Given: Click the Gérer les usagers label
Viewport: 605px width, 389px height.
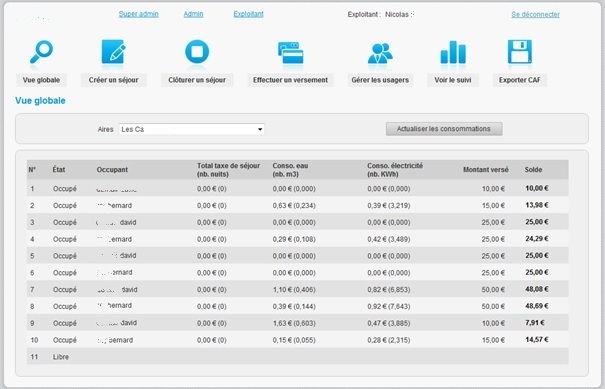Looking at the screenshot, I should click(x=380, y=80).
